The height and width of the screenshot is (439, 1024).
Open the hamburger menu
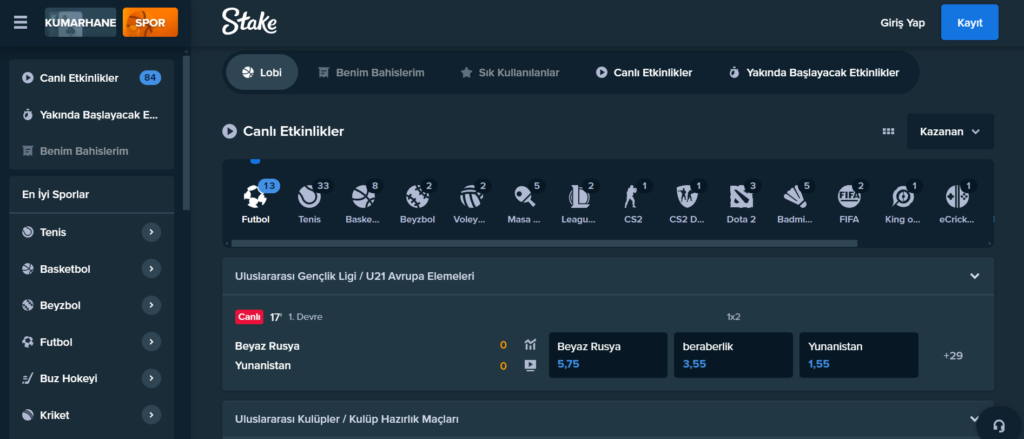point(21,23)
